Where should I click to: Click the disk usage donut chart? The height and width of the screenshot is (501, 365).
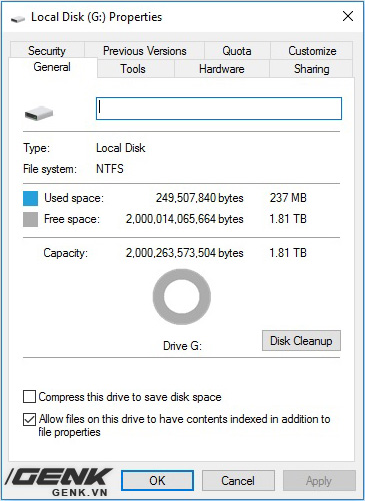(x=182, y=297)
